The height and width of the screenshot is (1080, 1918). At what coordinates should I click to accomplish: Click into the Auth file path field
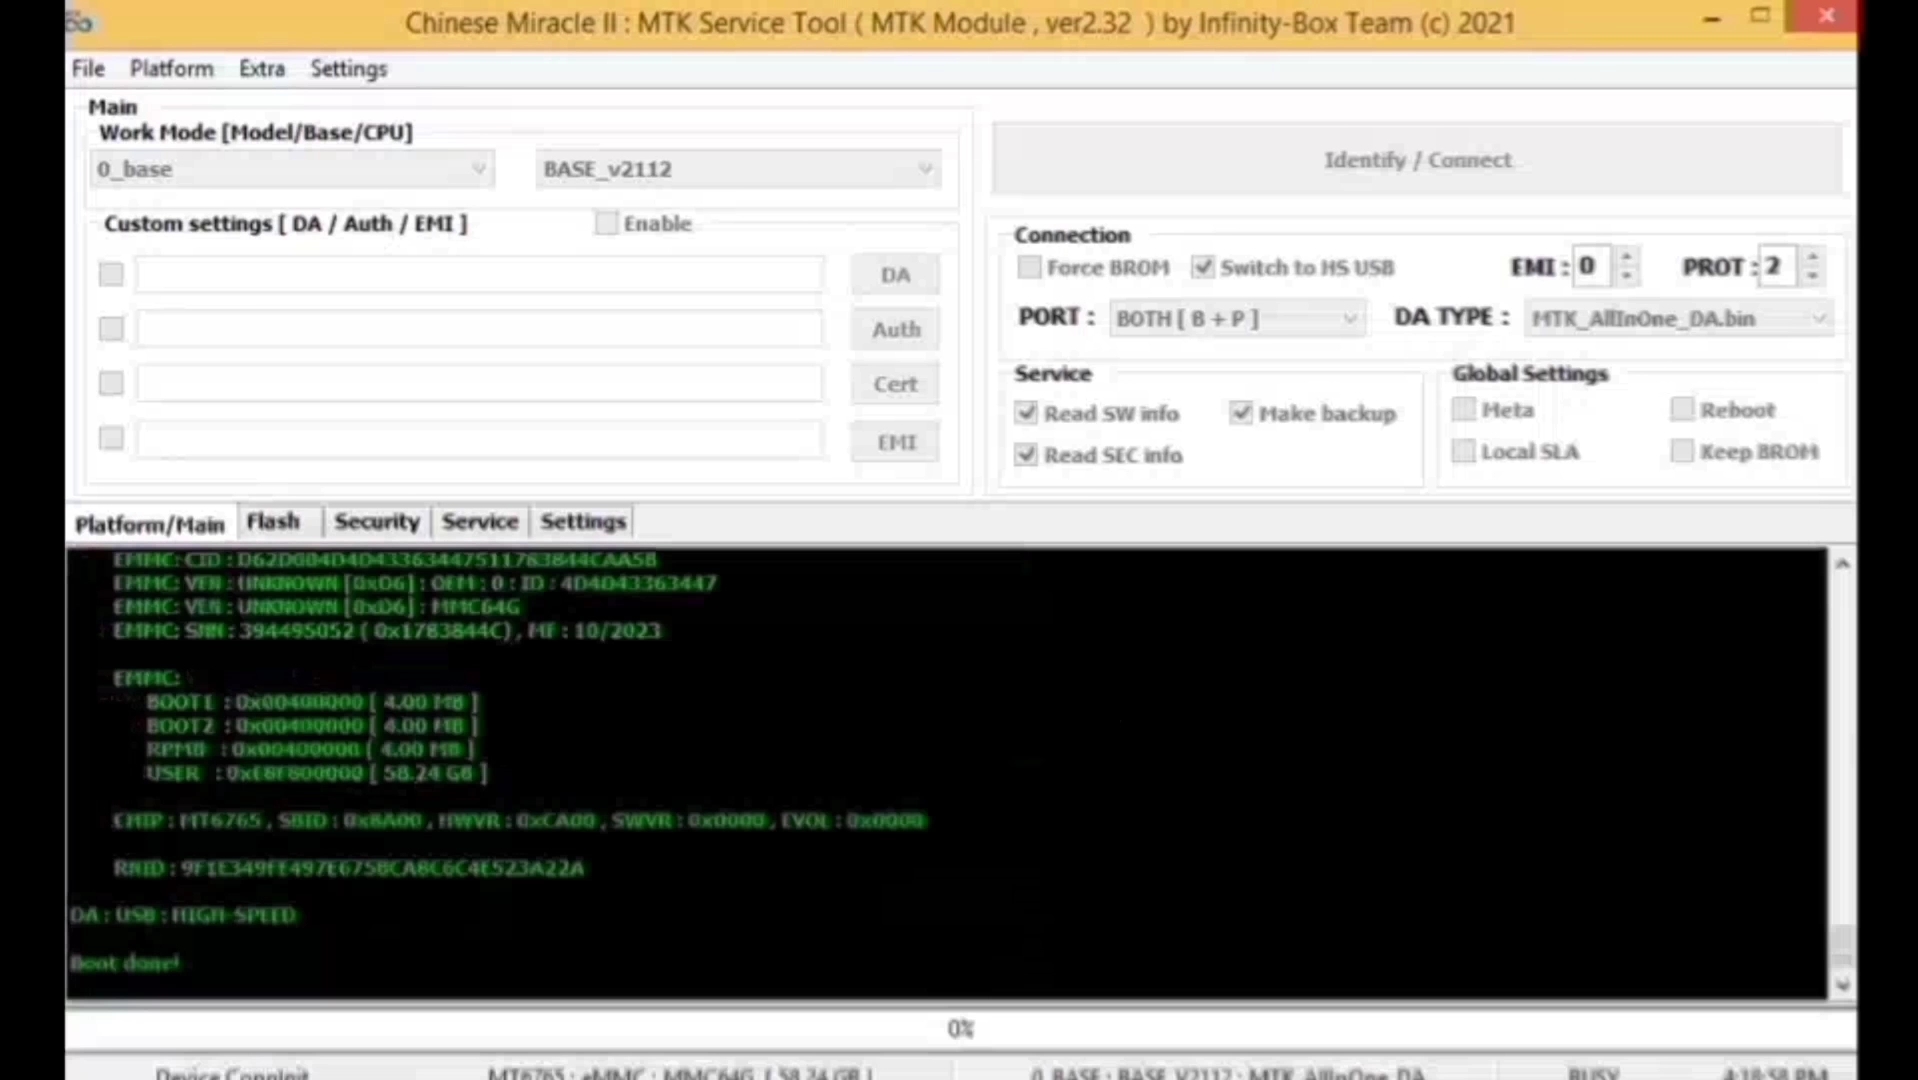[x=480, y=329]
